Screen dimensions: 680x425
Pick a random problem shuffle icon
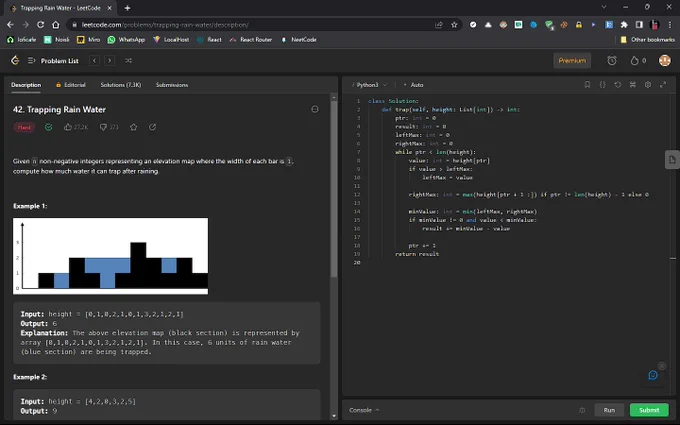pyautogui.click(x=128, y=61)
